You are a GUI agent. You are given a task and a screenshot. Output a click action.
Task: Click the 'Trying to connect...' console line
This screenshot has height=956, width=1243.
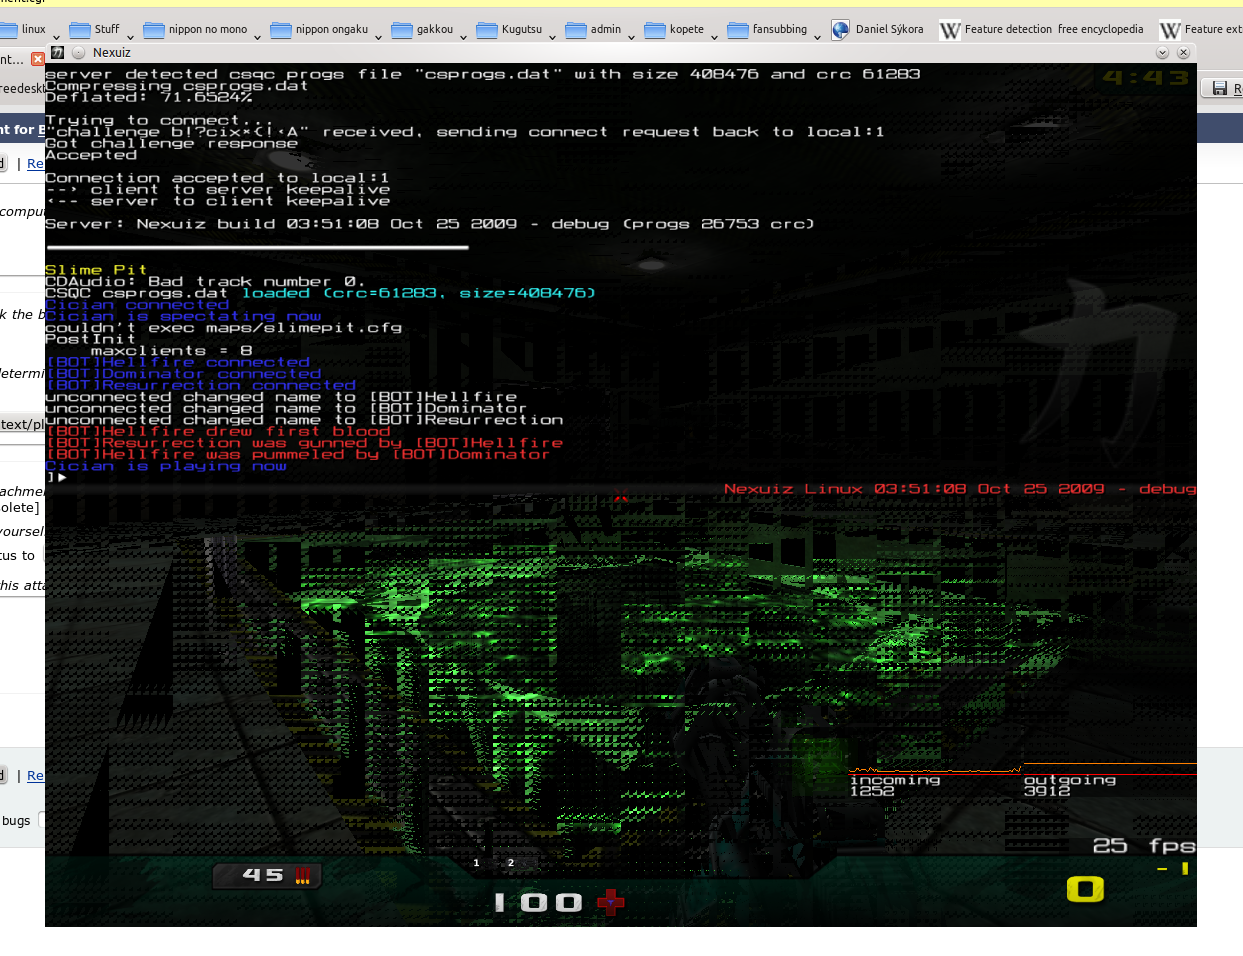tap(159, 120)
